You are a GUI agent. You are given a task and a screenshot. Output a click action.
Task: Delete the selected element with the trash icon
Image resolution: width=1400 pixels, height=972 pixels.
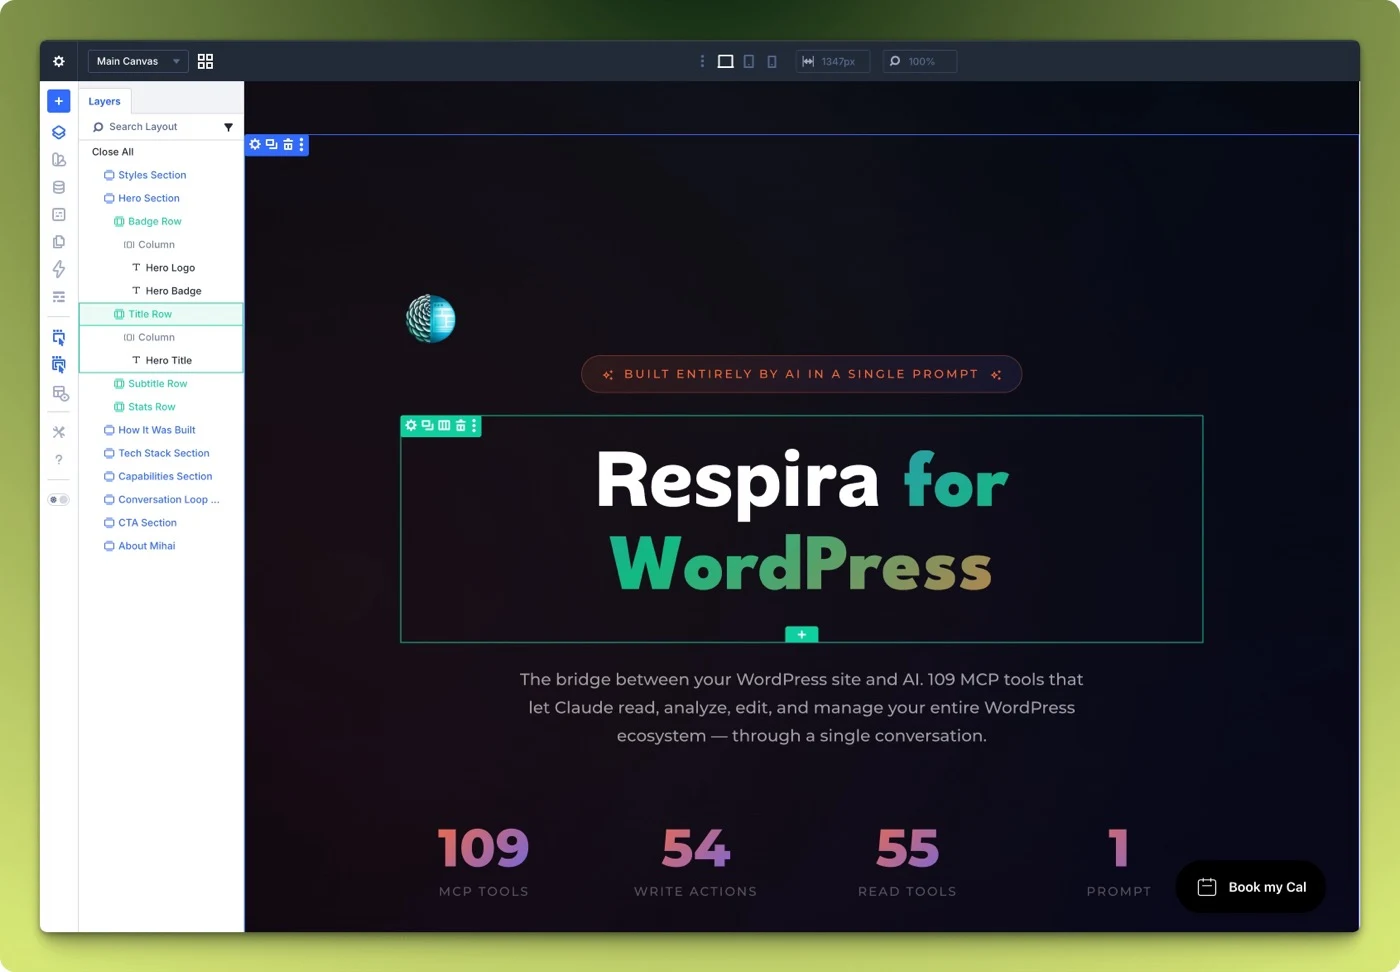[459, 425]
